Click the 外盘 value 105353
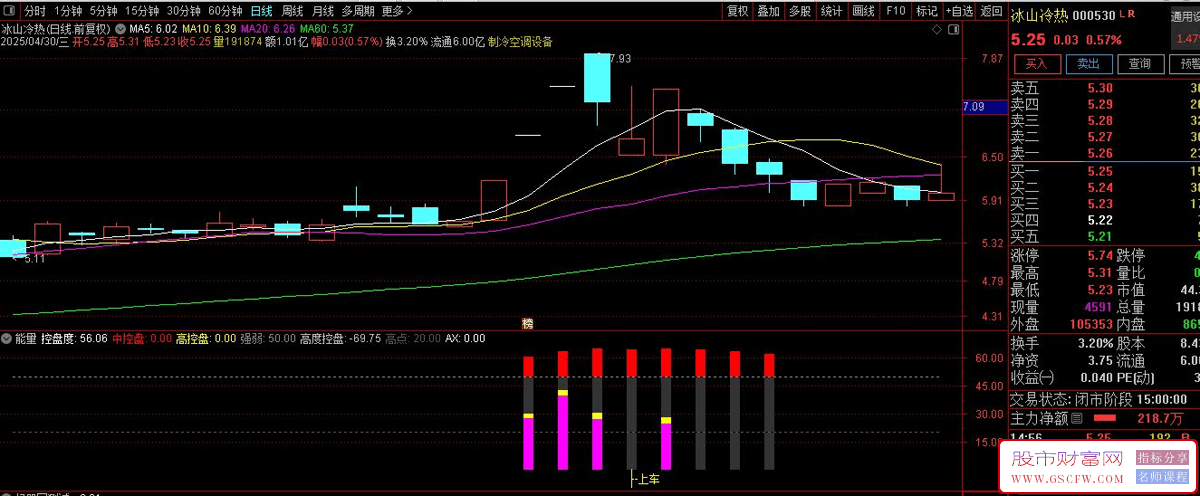The width and height of the screenshot is (1200, 496). (x=1090, y=324)
